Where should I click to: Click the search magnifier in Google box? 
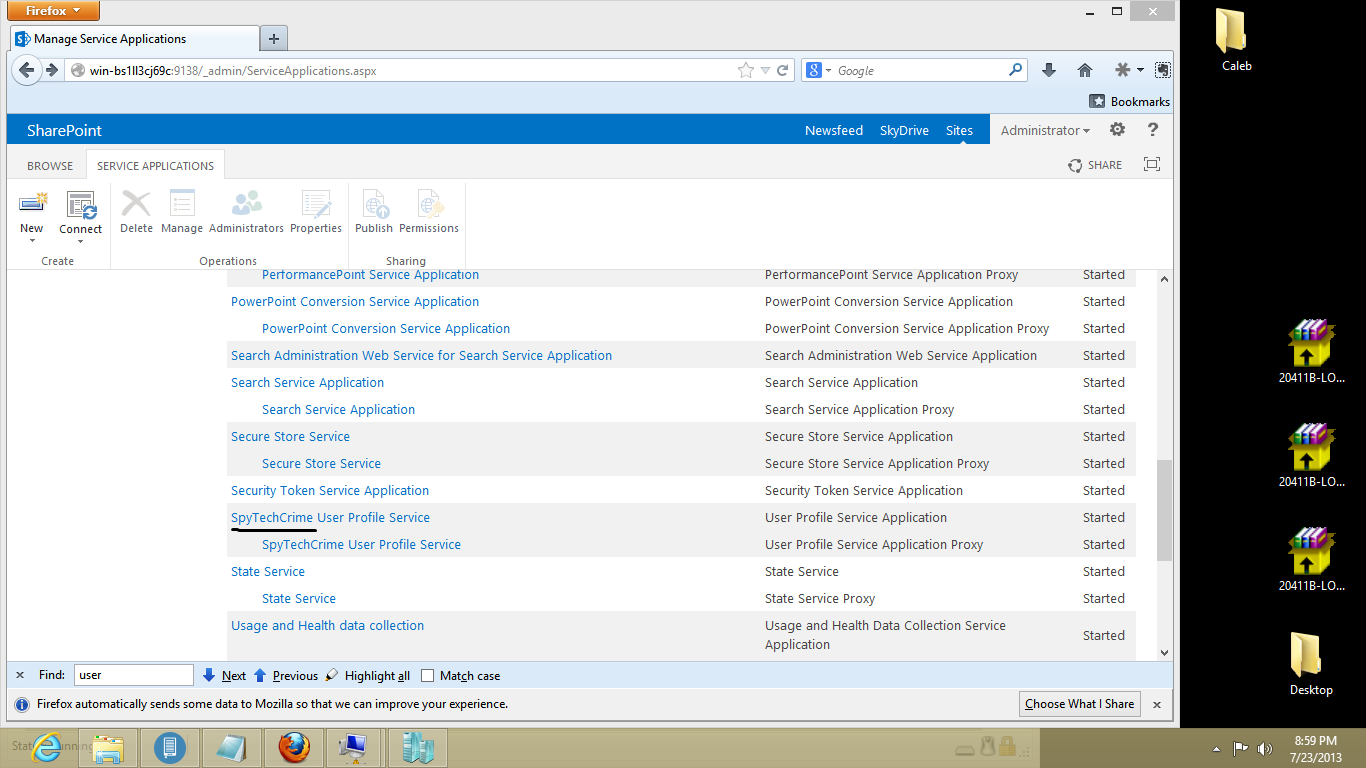(1016, 70)
